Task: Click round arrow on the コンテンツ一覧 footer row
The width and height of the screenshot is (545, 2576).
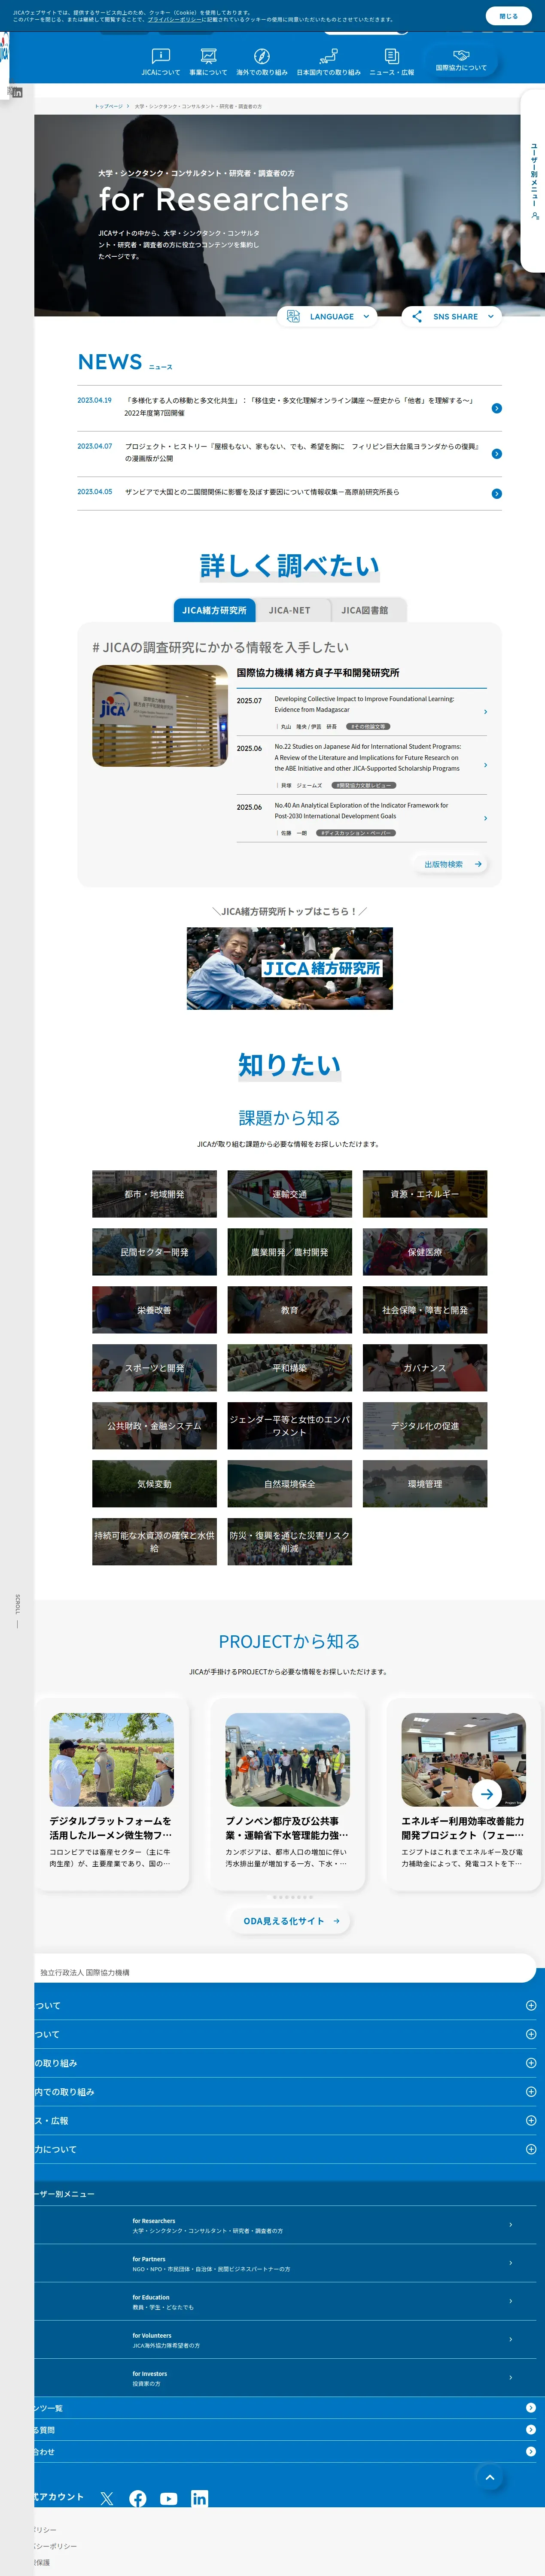Action: (531, 2408)
